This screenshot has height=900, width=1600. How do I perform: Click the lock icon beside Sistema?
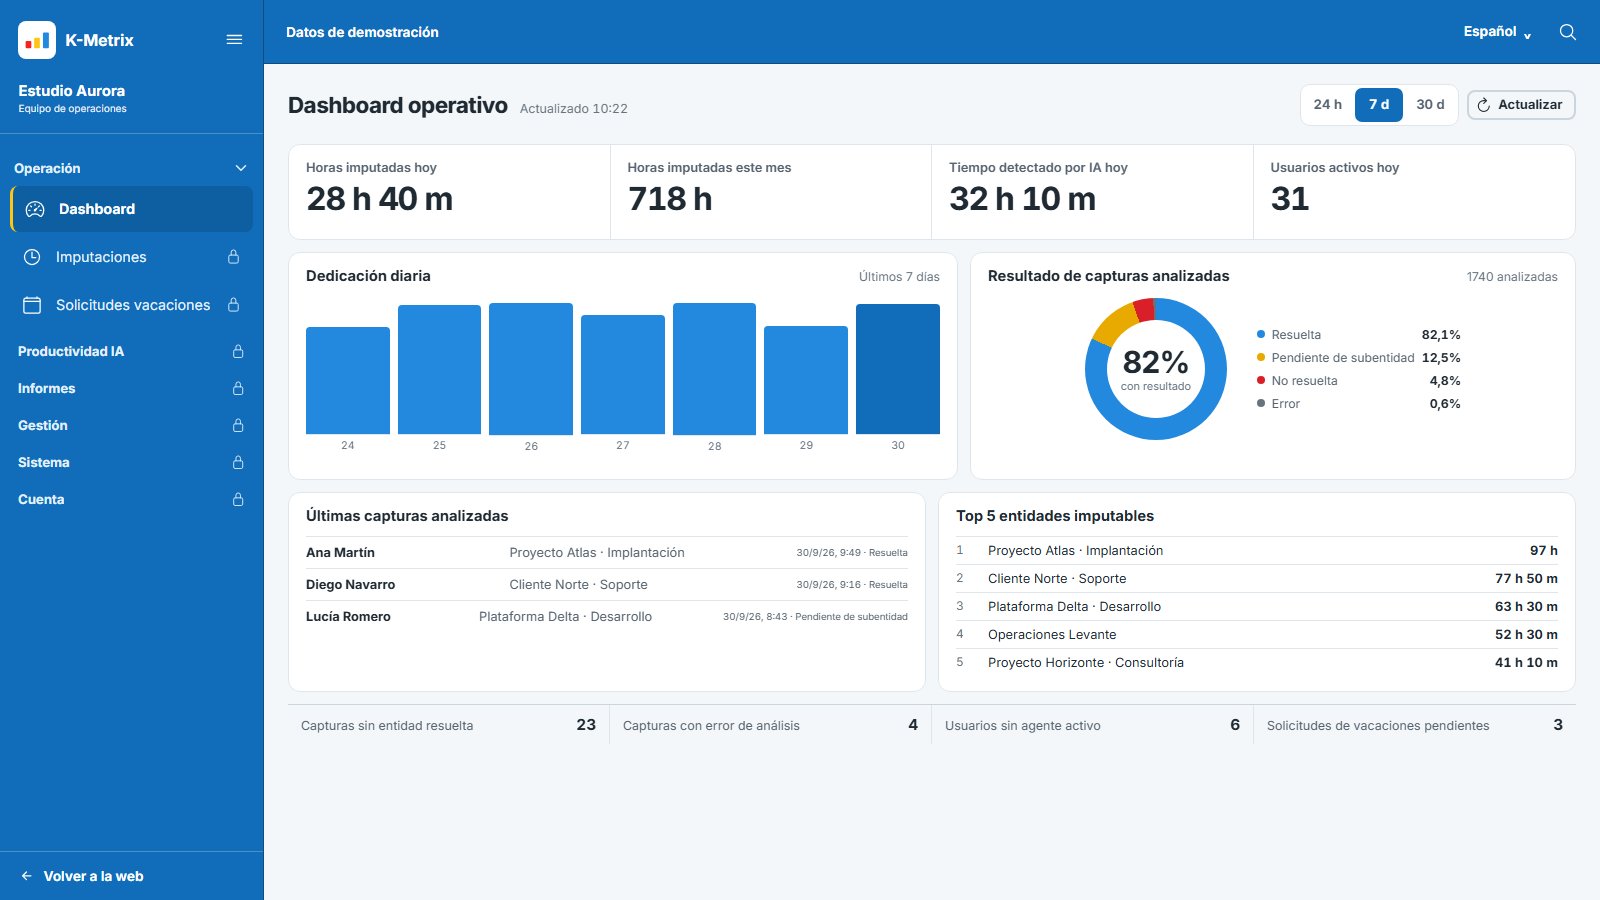tap(238, 462)
